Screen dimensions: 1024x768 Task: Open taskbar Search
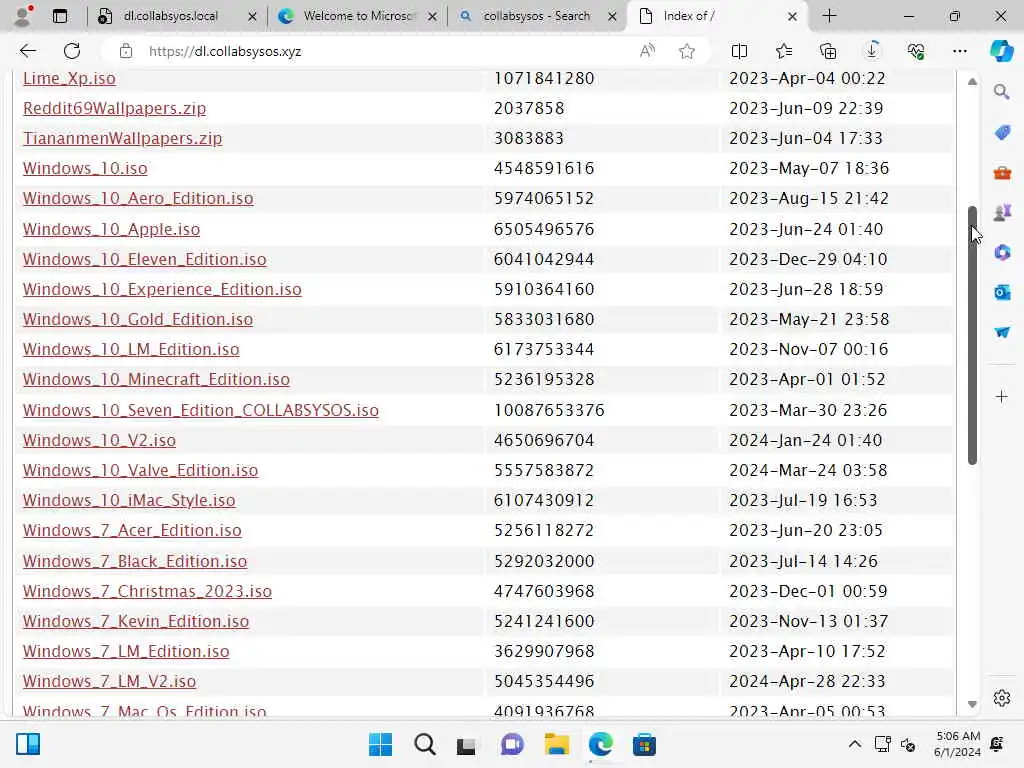click(x=424, y=744)
